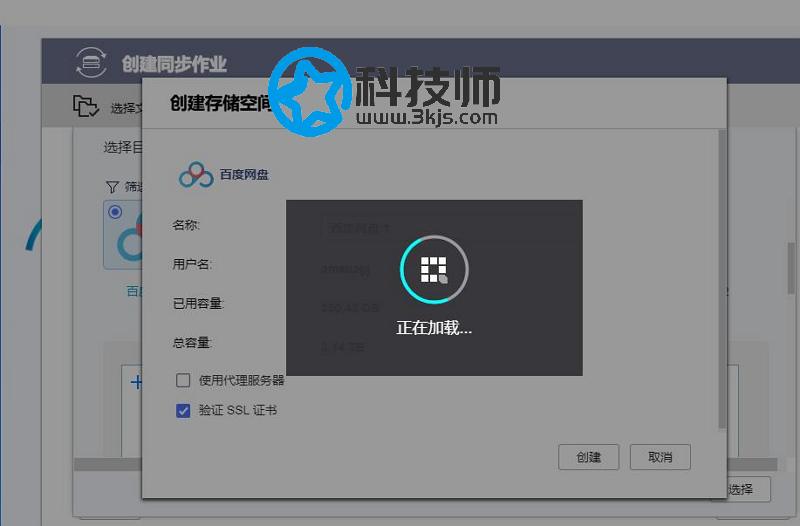Uncheck the 验证 SSL 证书 checkbox
The height and width of the screenshot is (526, 800).
pyautogui.click(x=183, y=410)
